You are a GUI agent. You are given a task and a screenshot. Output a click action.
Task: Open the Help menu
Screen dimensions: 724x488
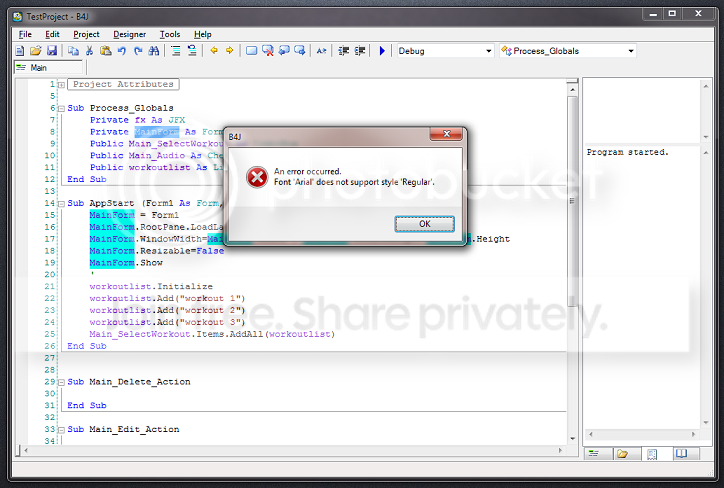click(x=203, y=34)
